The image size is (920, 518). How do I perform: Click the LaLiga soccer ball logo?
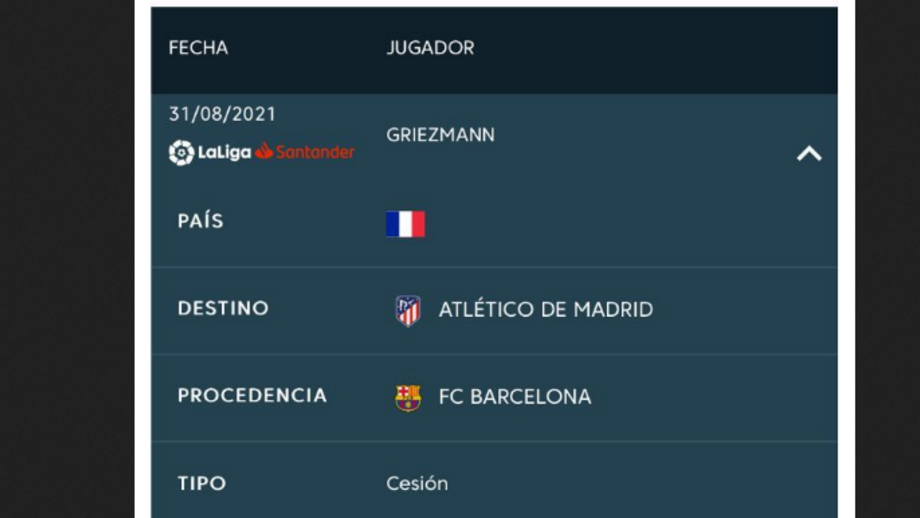pyautogui.click(x=181, y=153)
